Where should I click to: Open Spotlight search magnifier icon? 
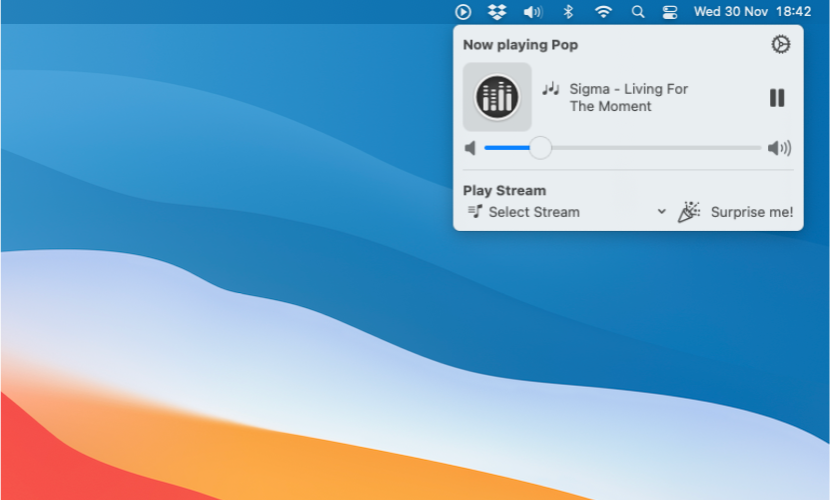coord(638,12)
